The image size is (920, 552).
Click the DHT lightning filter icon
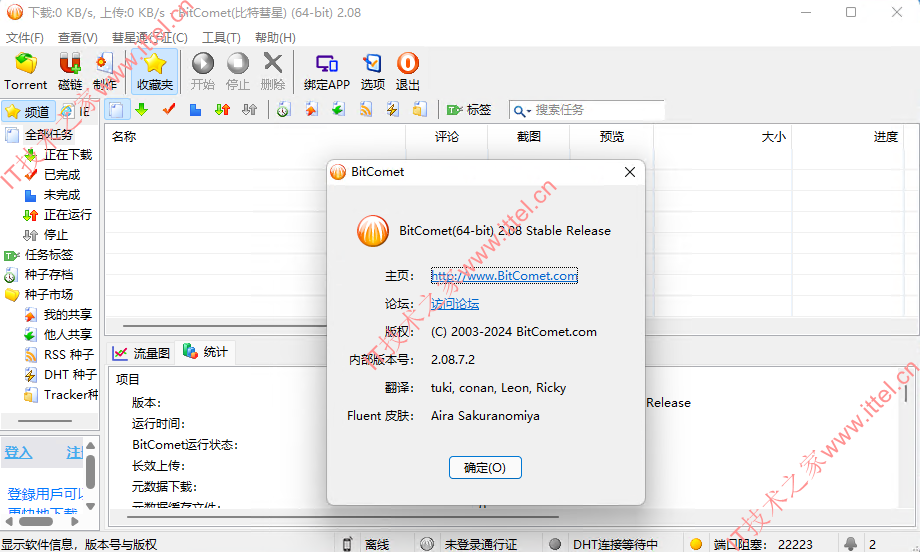pyautogui.click(x=393, y=110)
